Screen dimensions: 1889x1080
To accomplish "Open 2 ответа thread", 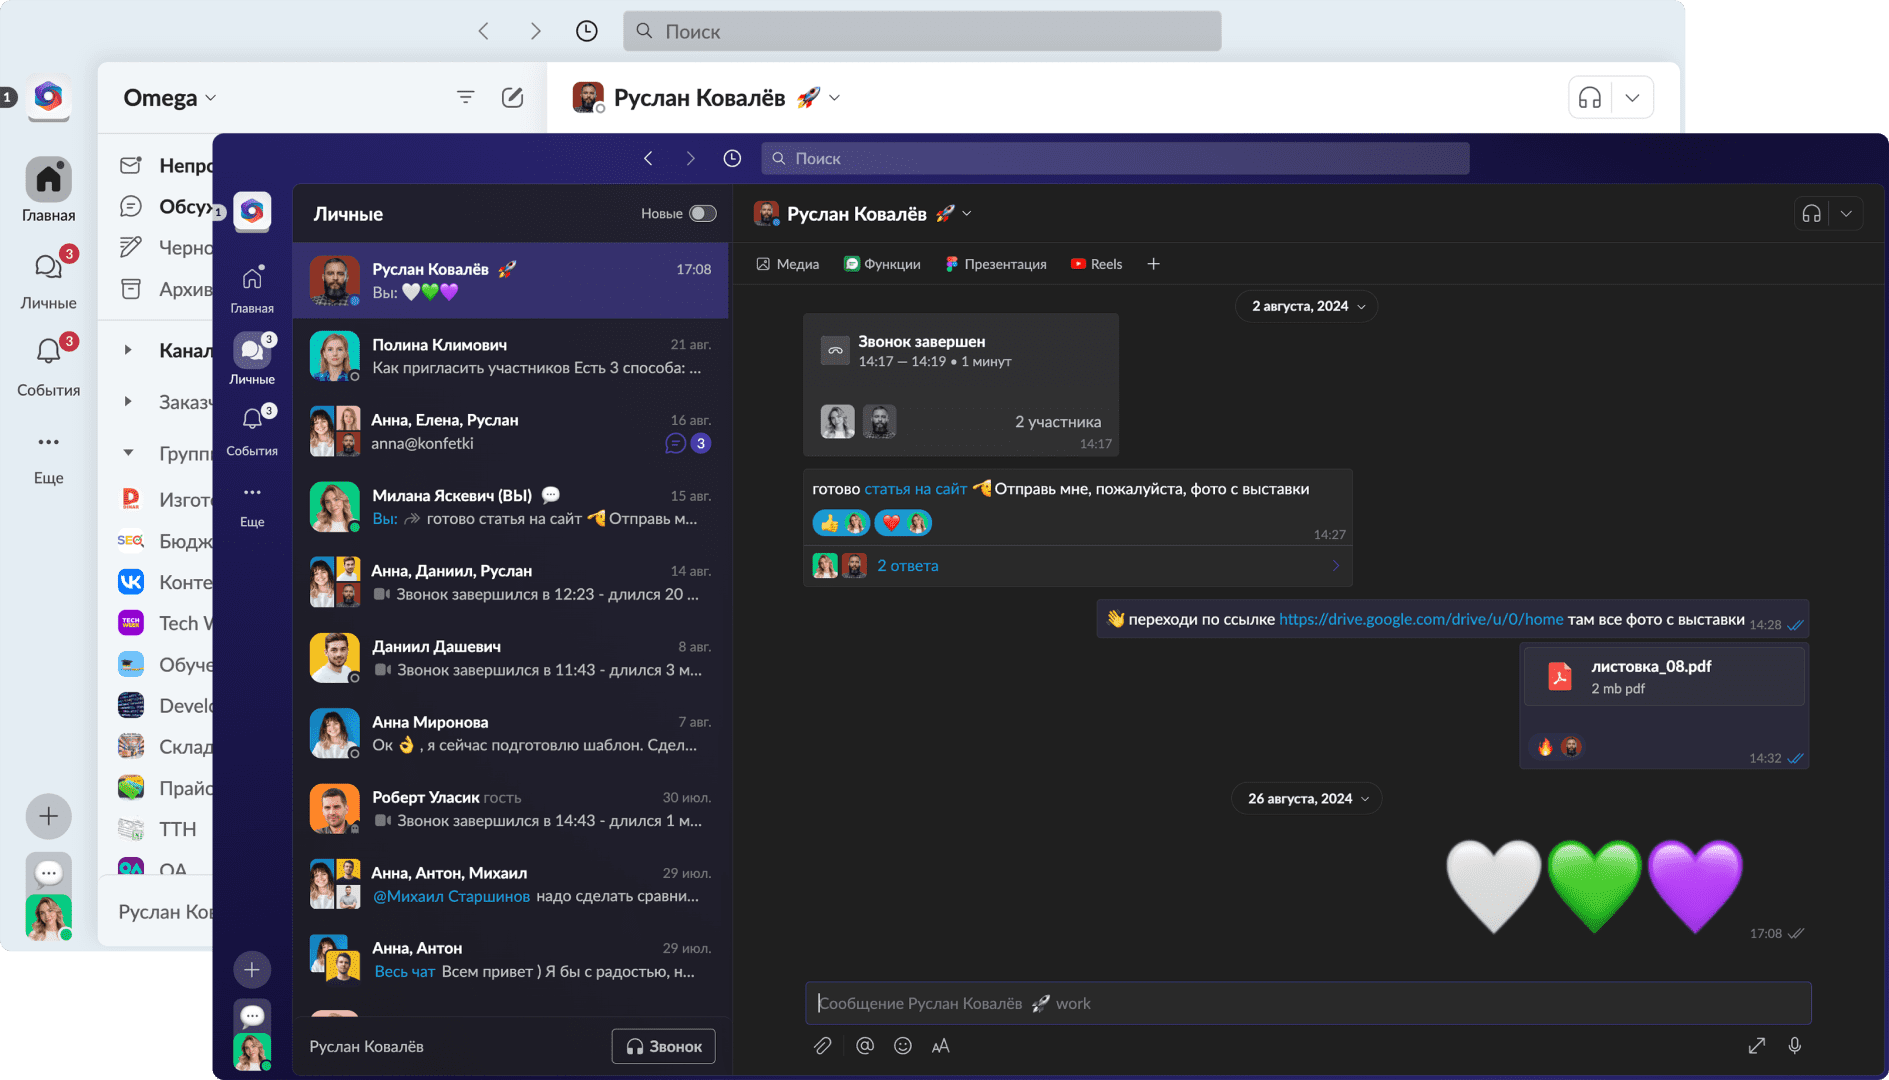I will point(907,566).
